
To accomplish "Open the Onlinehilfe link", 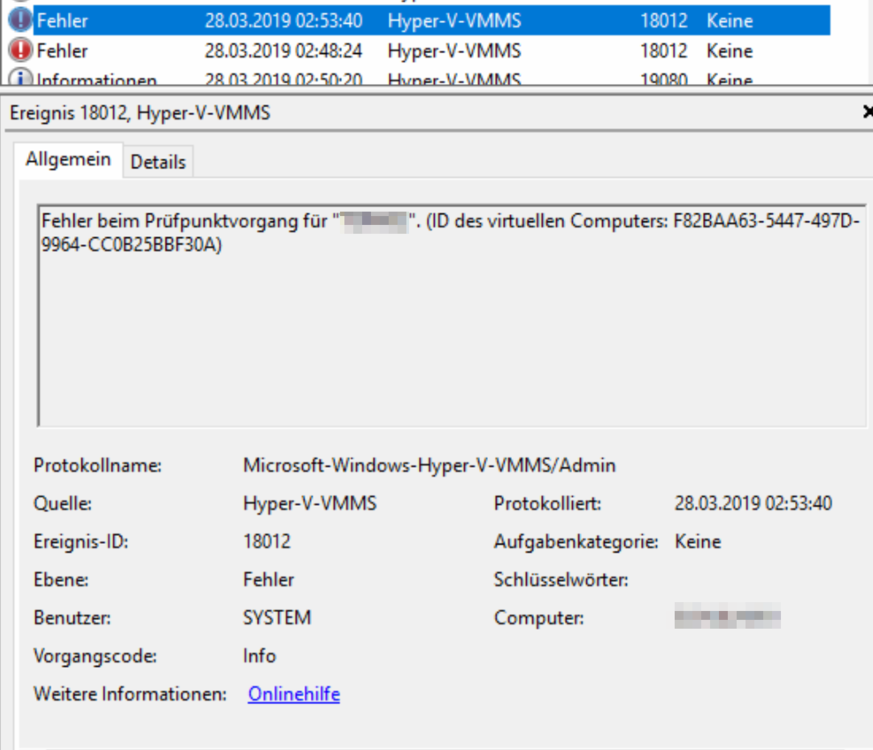I will [293, 694].
